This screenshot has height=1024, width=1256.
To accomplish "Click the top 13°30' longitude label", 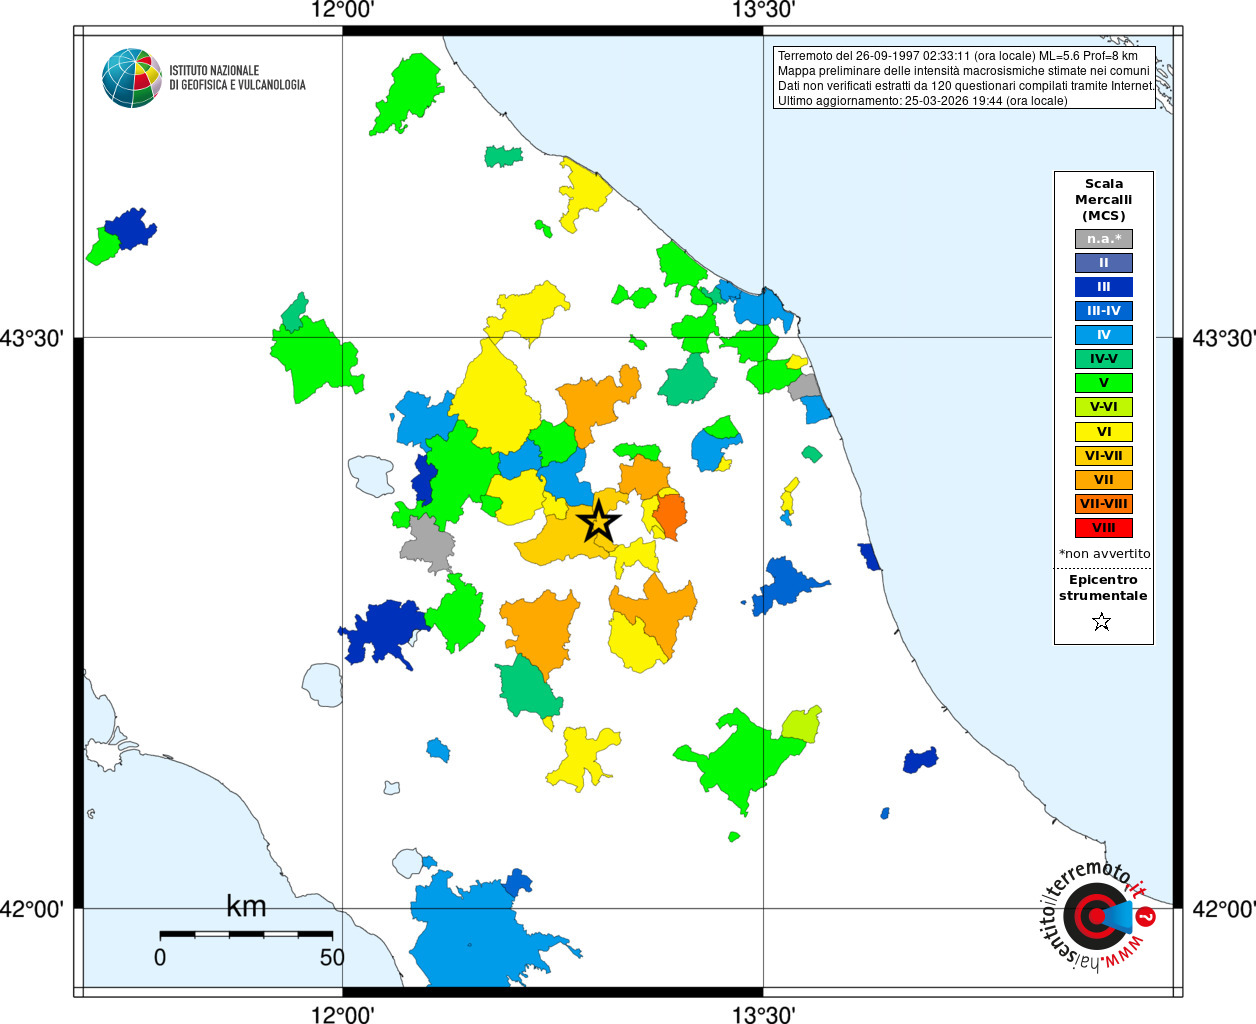I will point(764,10).
